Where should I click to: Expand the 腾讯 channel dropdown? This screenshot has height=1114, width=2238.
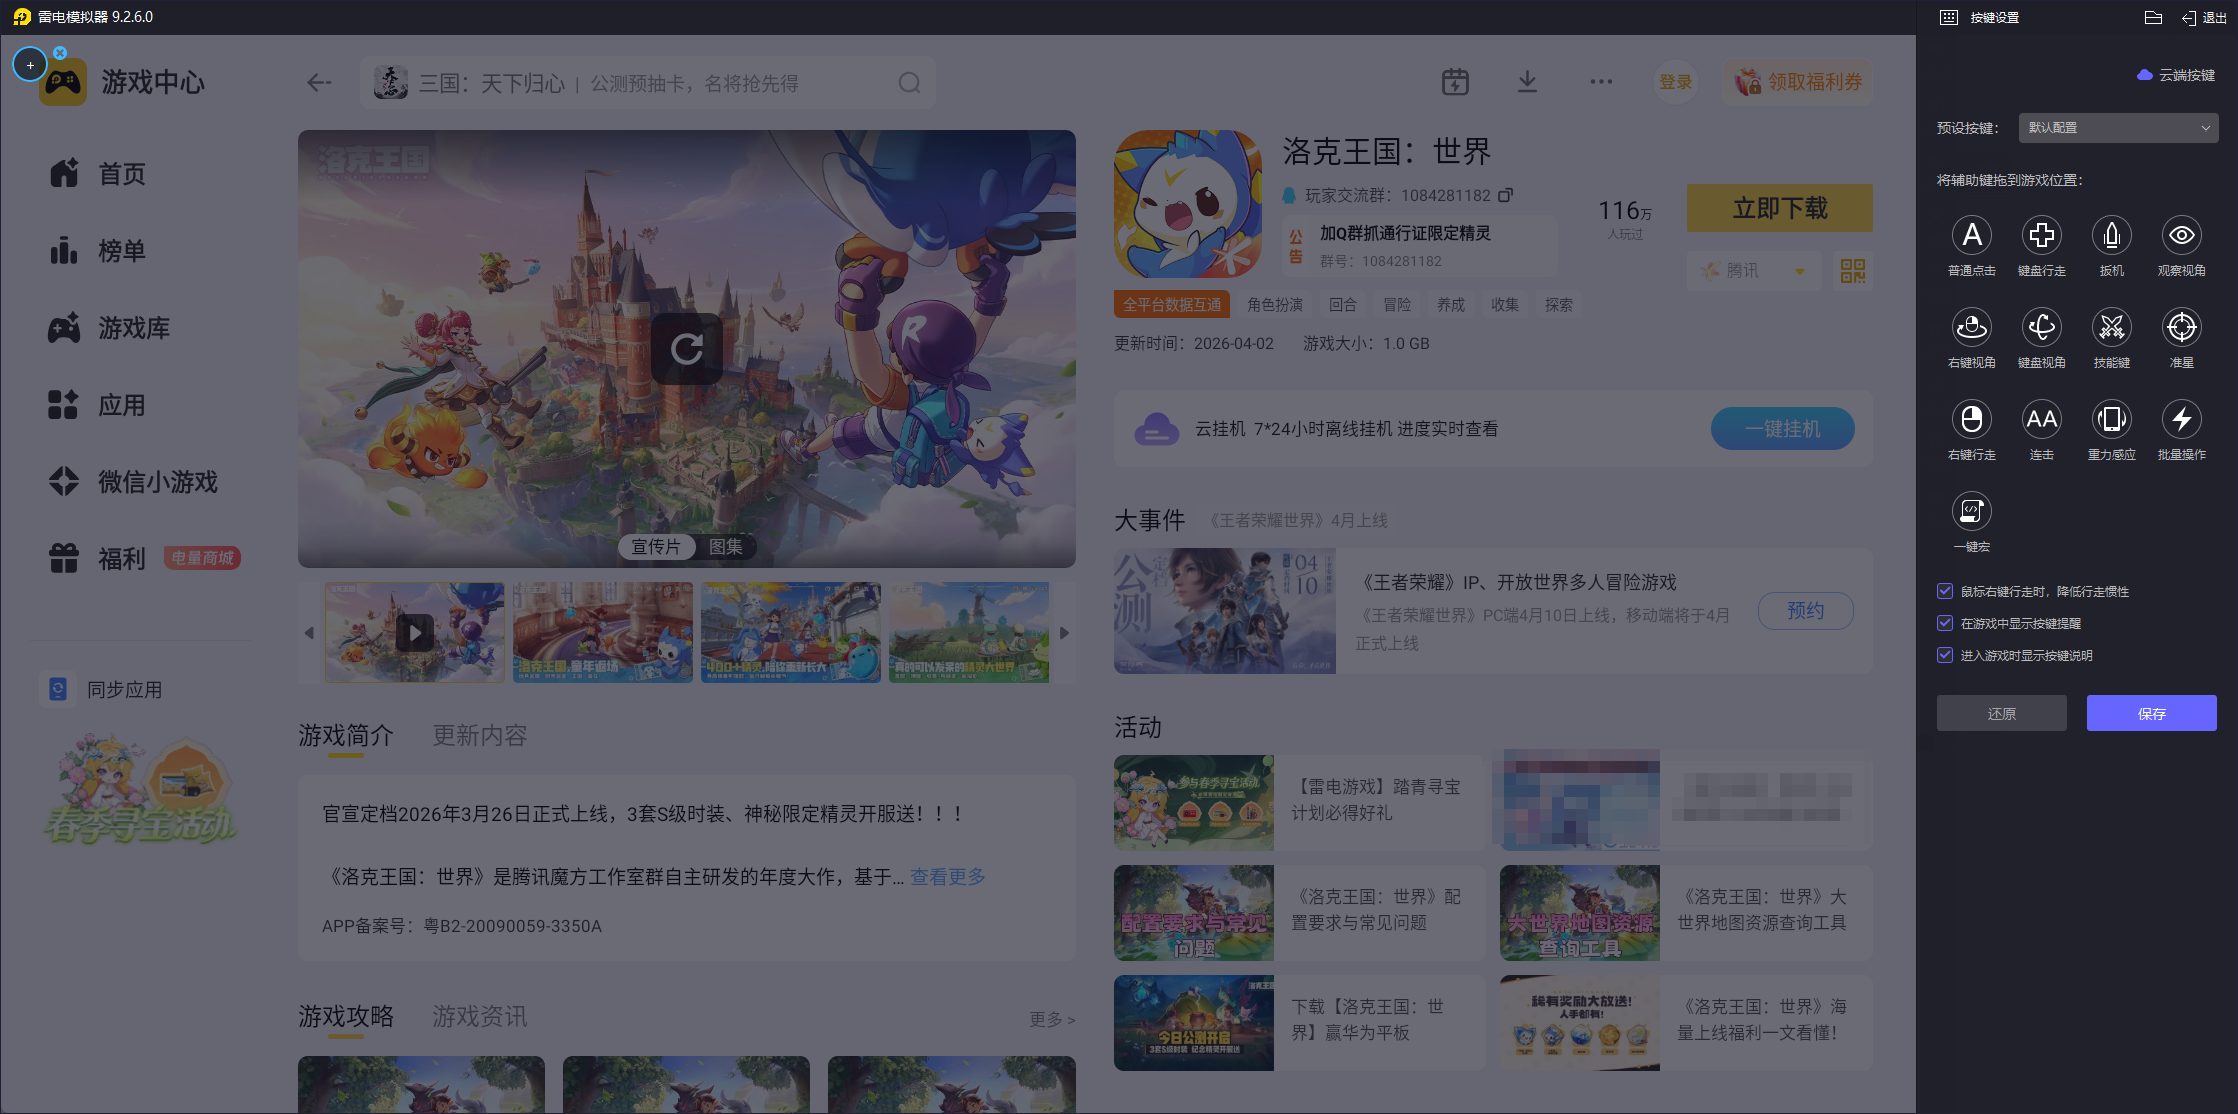1756,271
